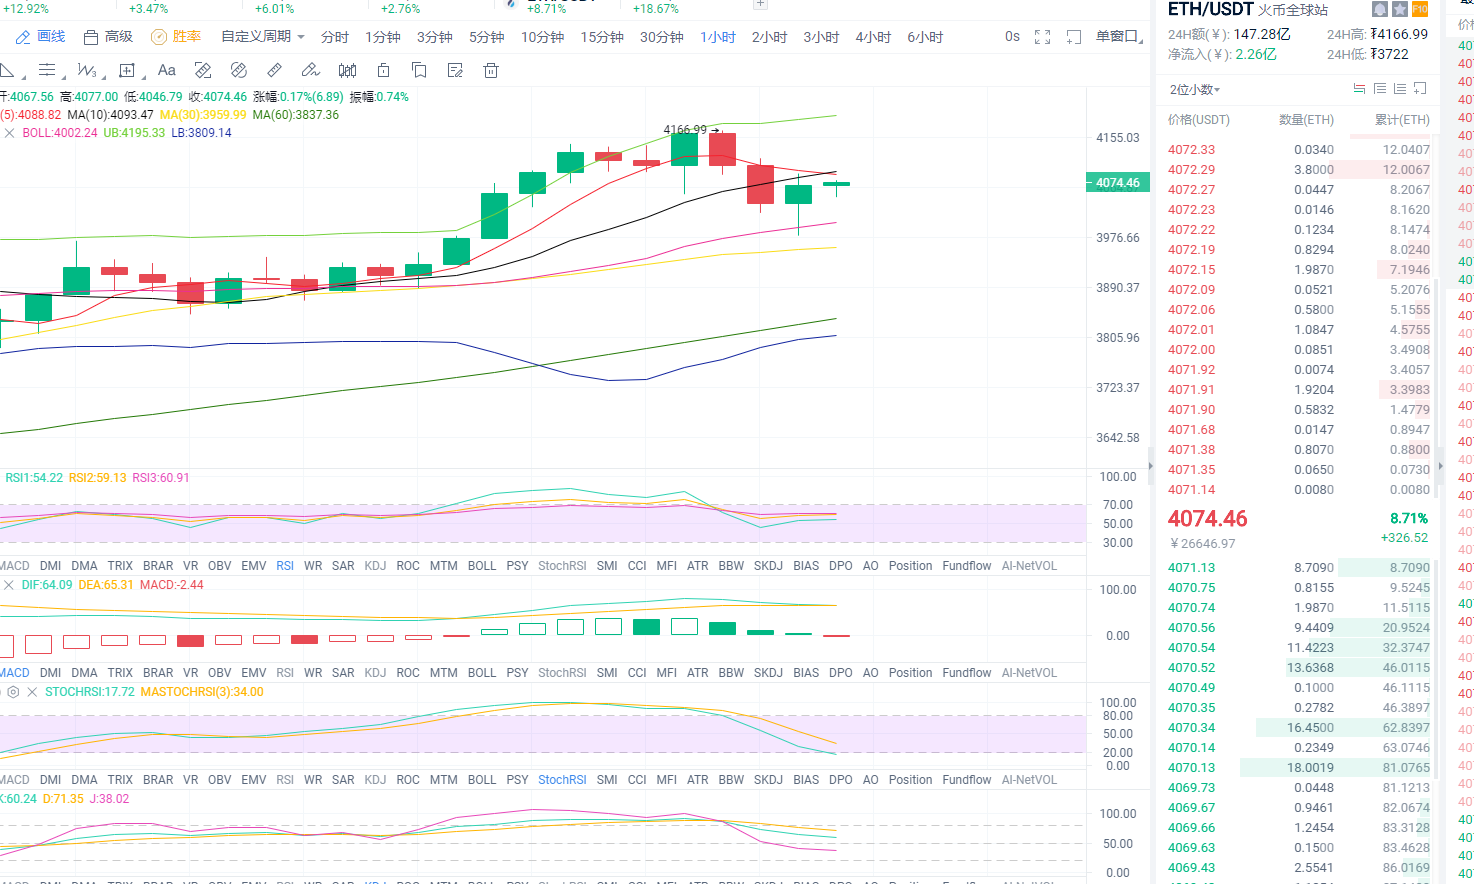Open the F10 info badge

coord(1420,9)
